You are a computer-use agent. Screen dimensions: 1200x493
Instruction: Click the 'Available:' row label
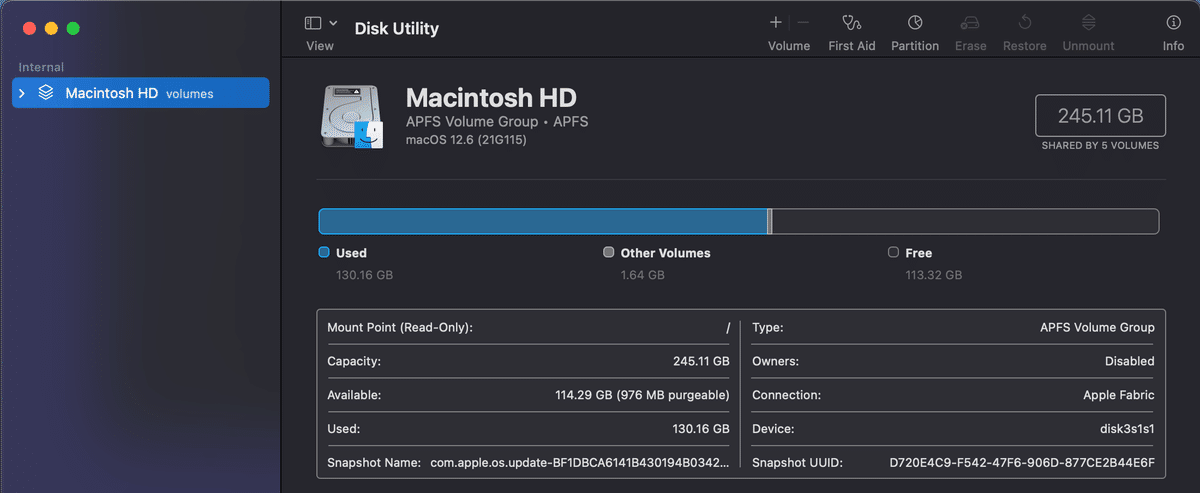(x=354, y=395)
